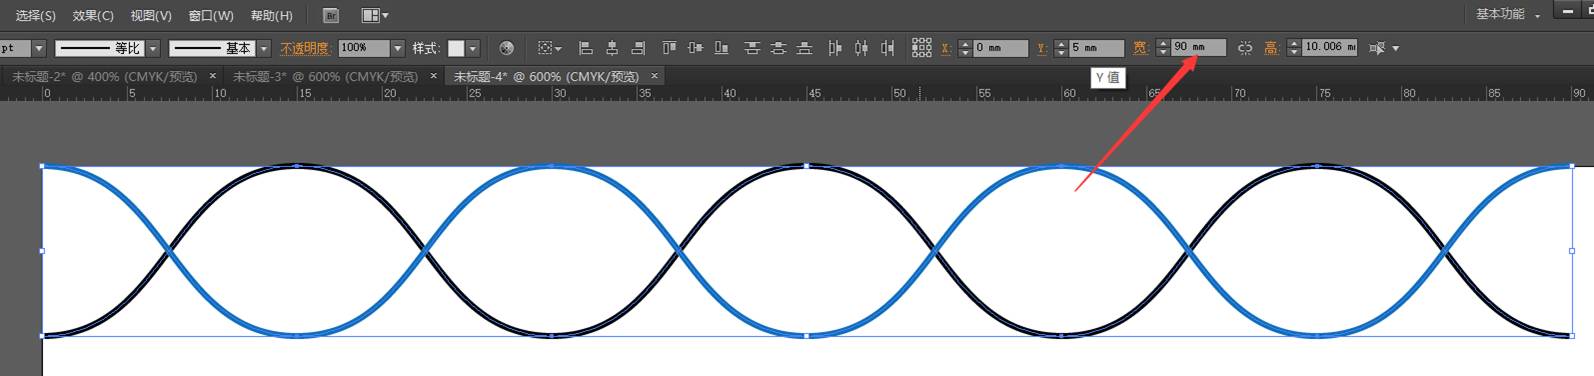The width and height of the screenshot is (1594, 376).
Task: Click the orange 不透明度 link
Action: pos(305,48)
